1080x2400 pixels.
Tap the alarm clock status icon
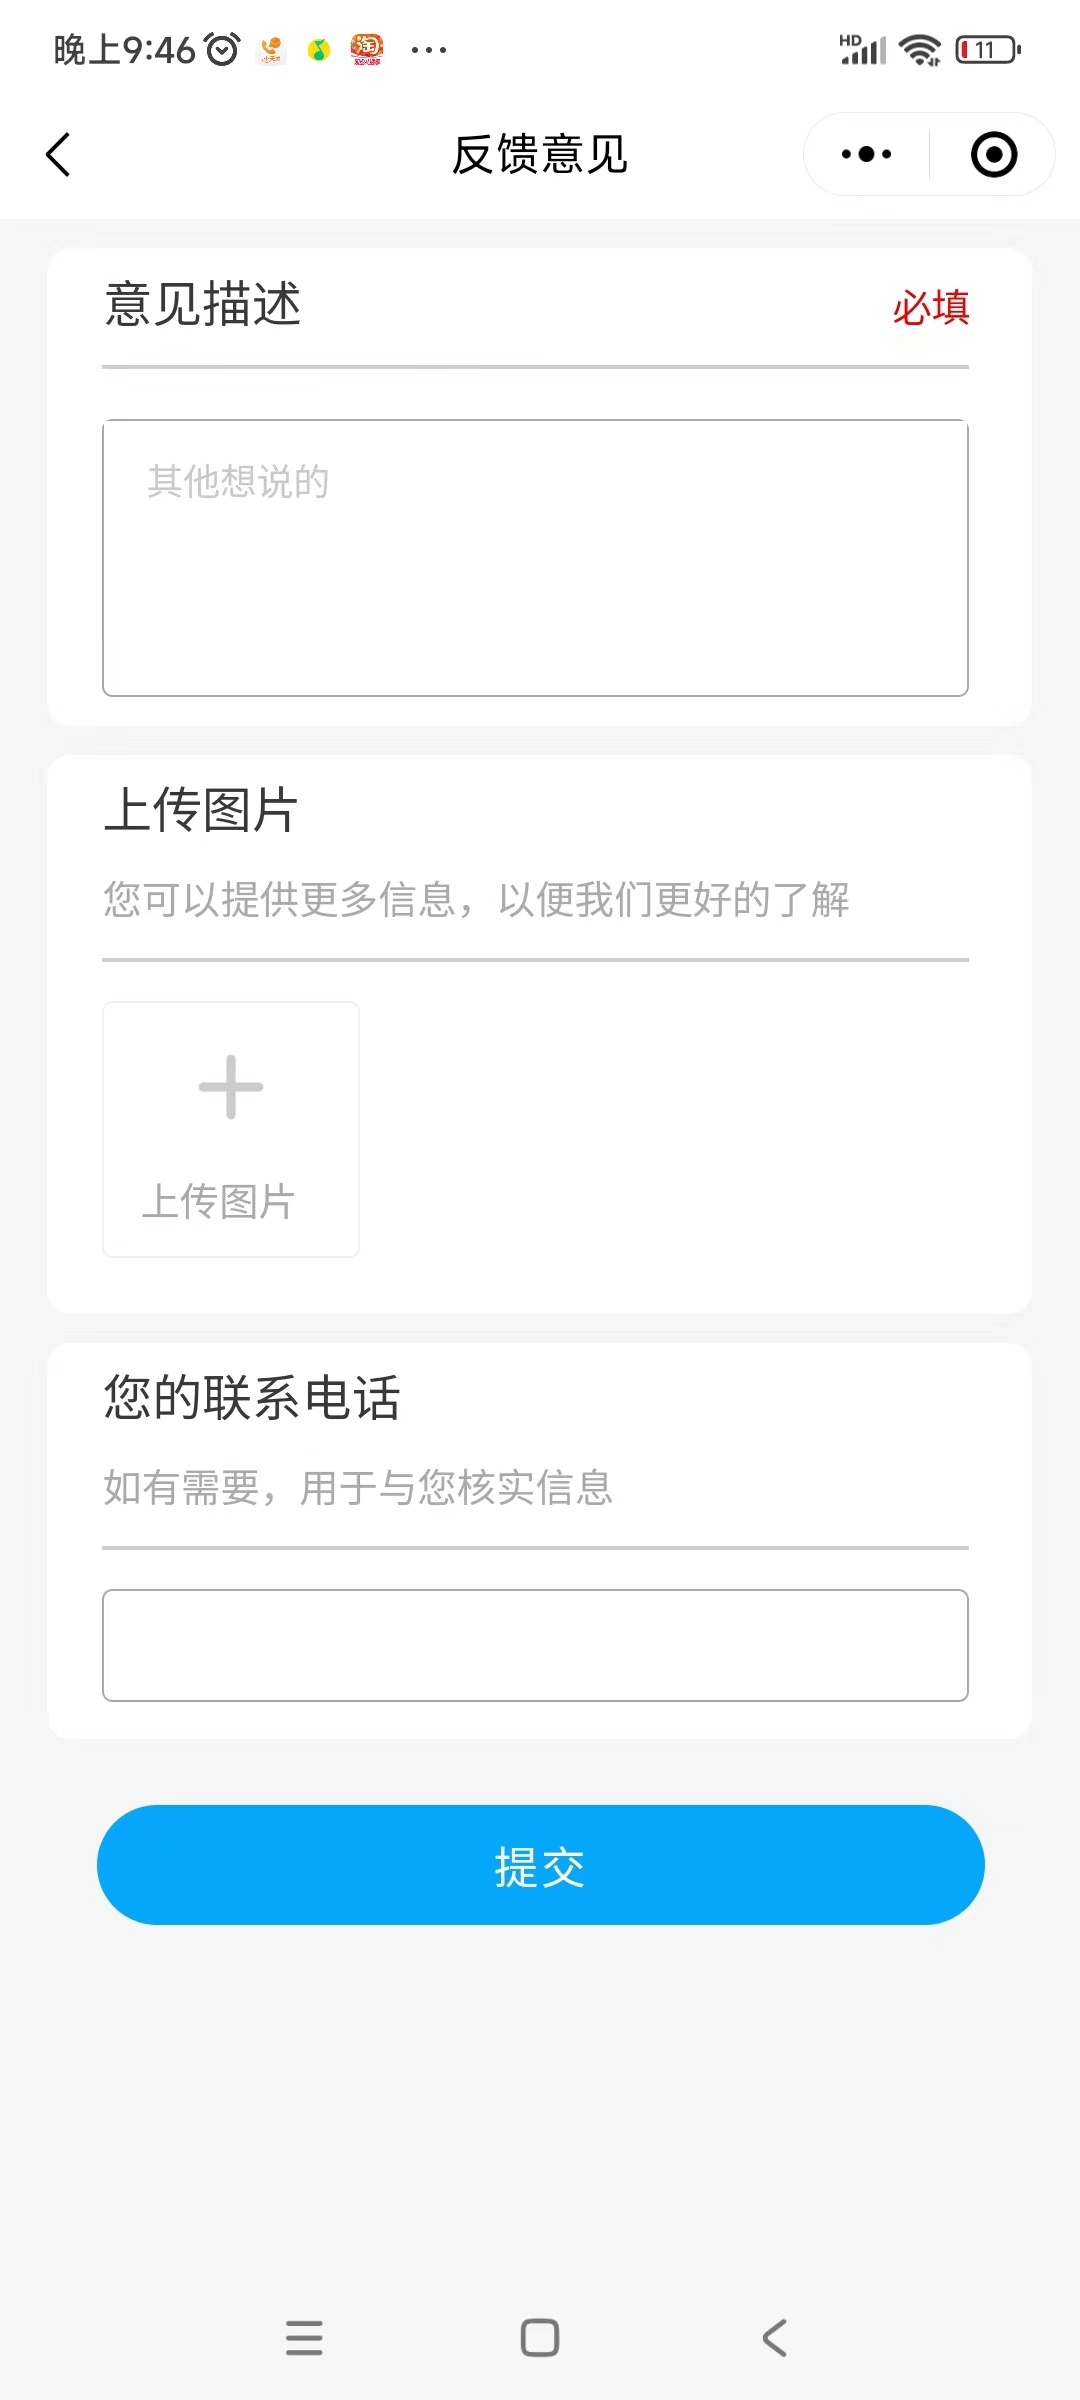(x=222, y=49)
